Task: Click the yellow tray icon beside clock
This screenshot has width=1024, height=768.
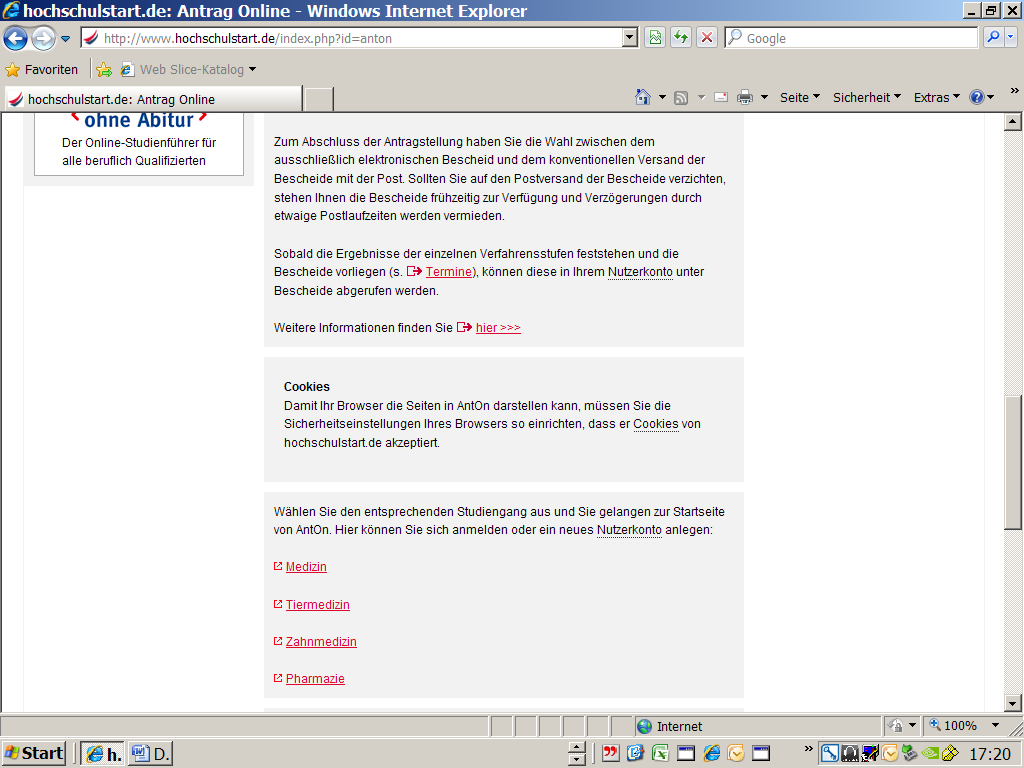Action: point(950,754)
